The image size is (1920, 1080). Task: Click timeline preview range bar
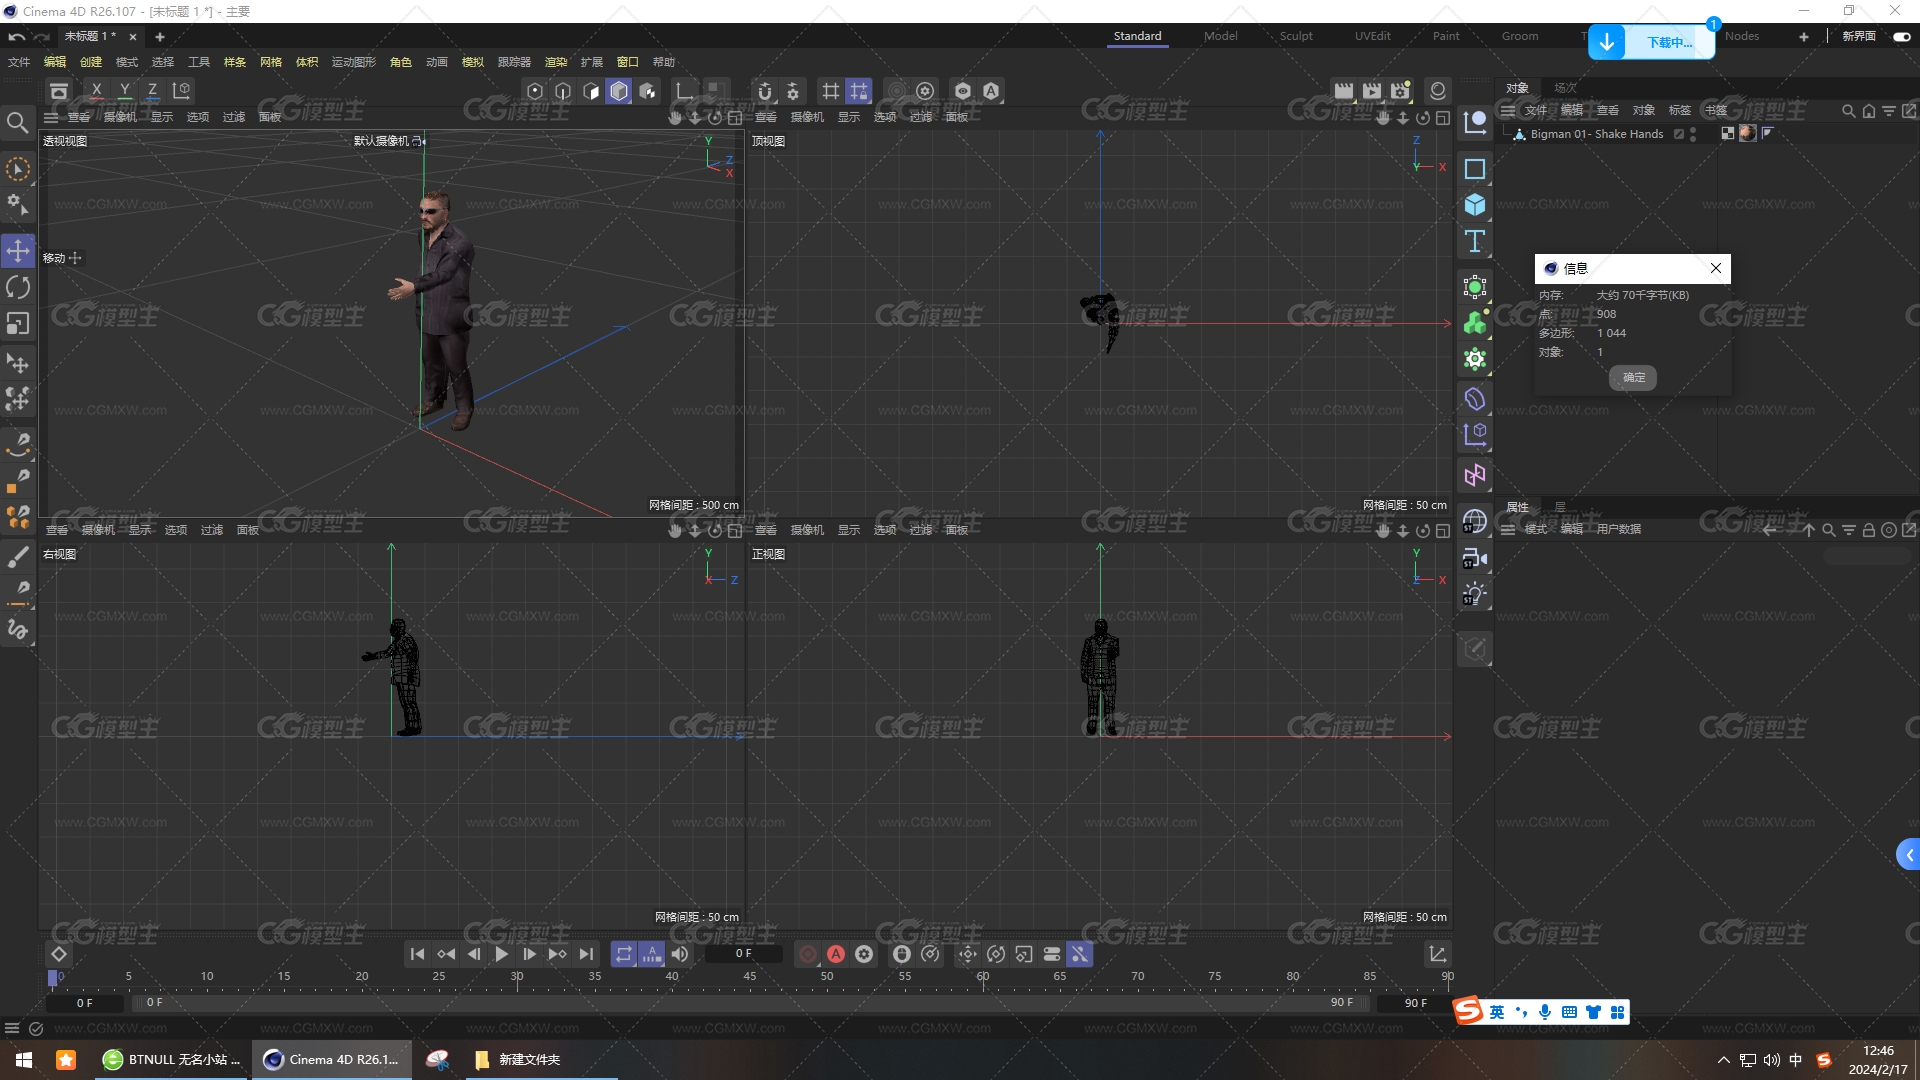[x=750, y=1003]
